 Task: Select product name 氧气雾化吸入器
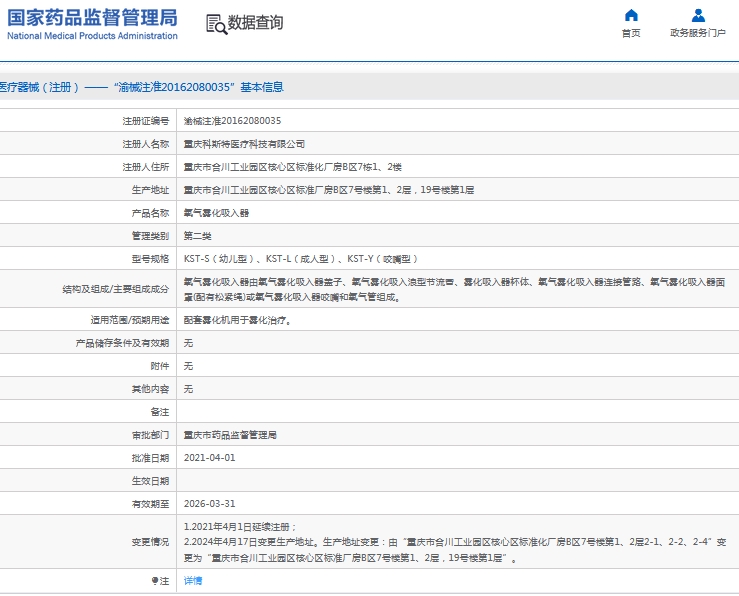(x=216, y=213)
